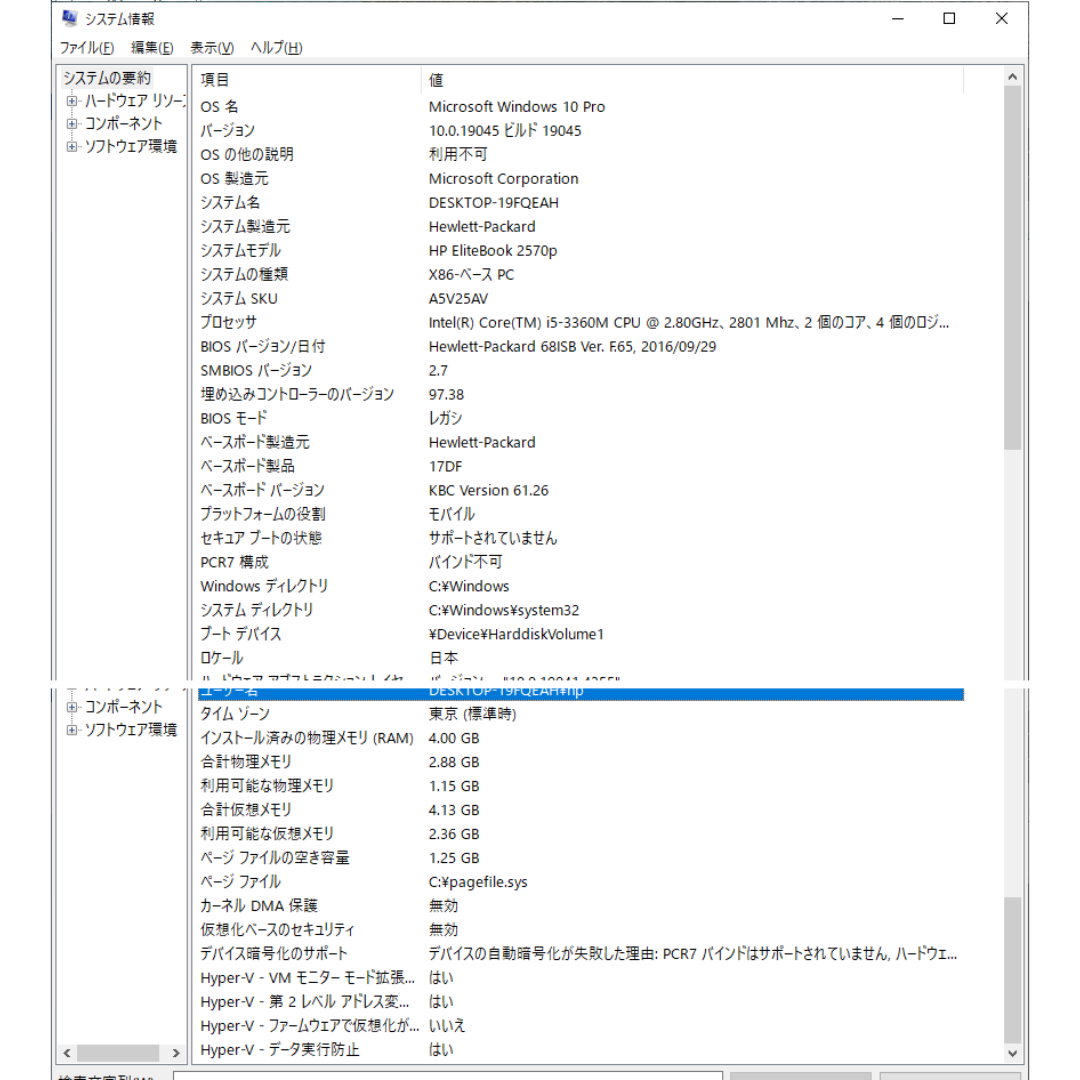Viewport: 1080px width, 1080px height.
Task: Select システムの要約 in the tree
Action: point(107,78)
